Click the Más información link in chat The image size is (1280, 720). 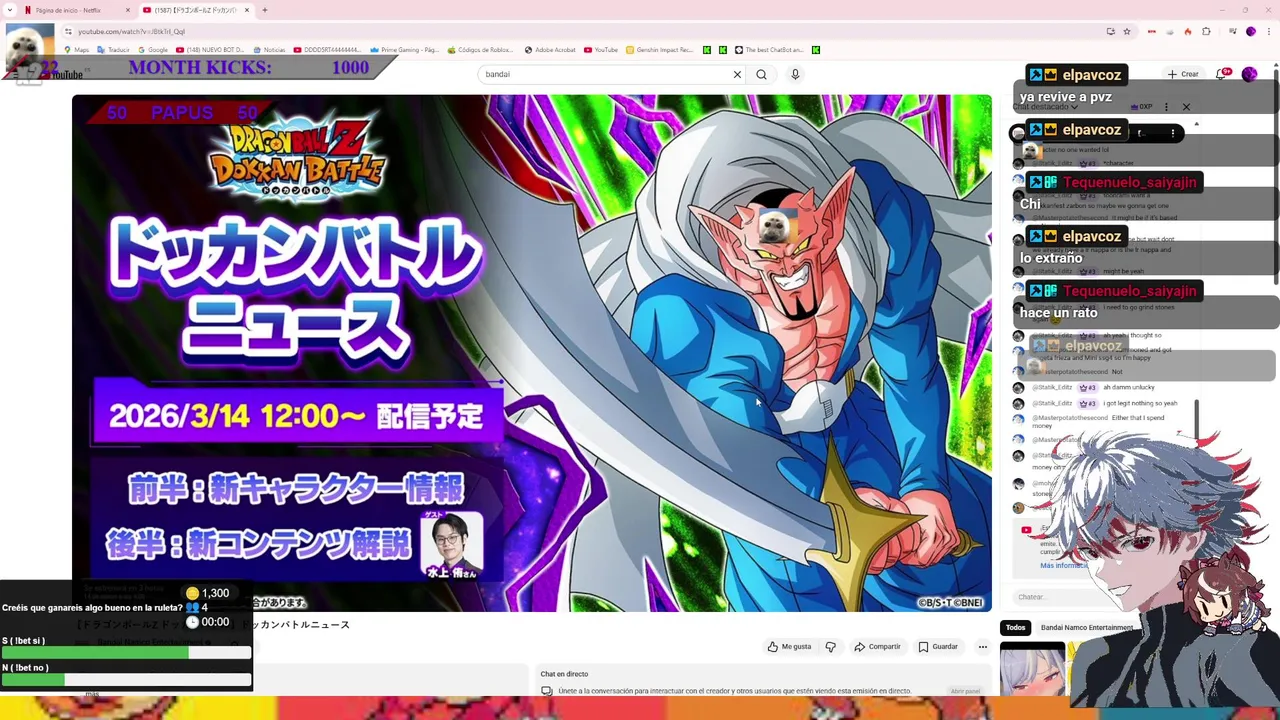click(x=1063, y=565)
